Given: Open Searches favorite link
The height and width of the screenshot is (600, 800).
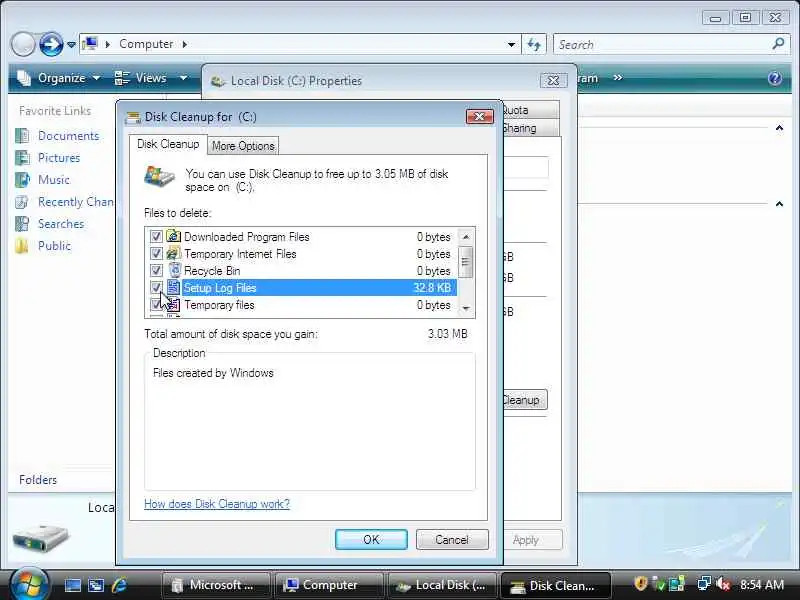Looking at the screenshot, I should (61, 224).
